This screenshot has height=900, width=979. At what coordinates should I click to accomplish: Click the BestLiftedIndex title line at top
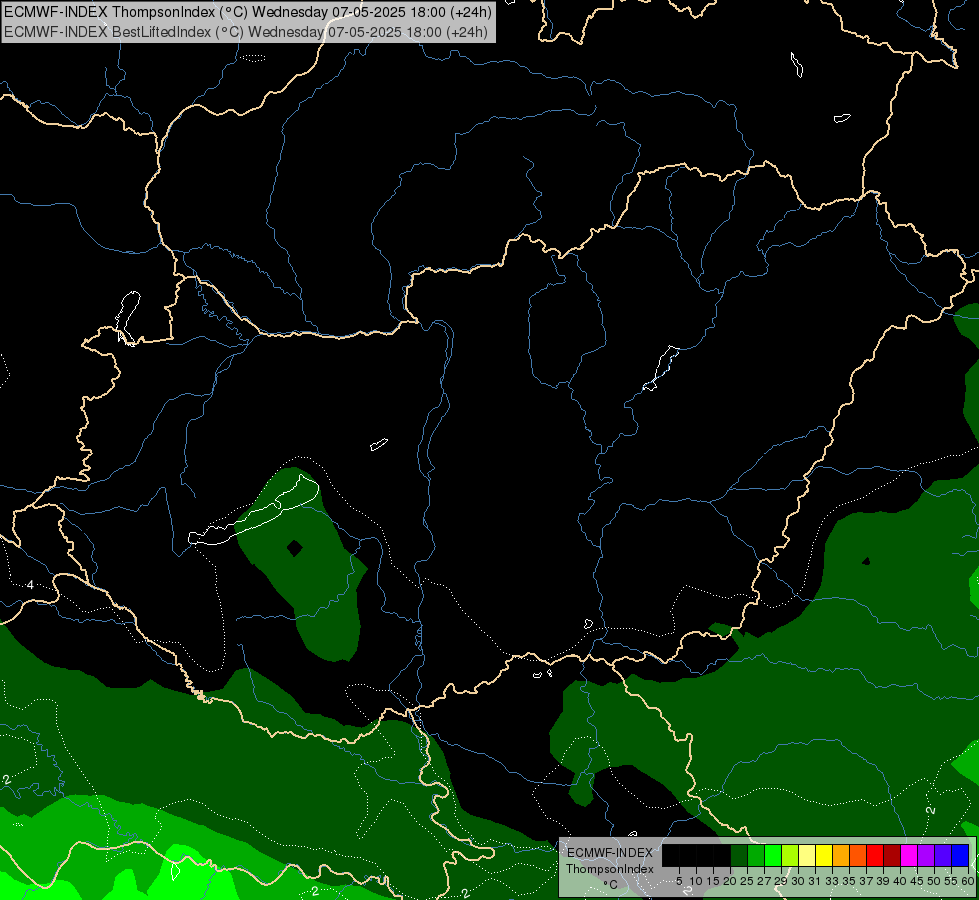245,31
